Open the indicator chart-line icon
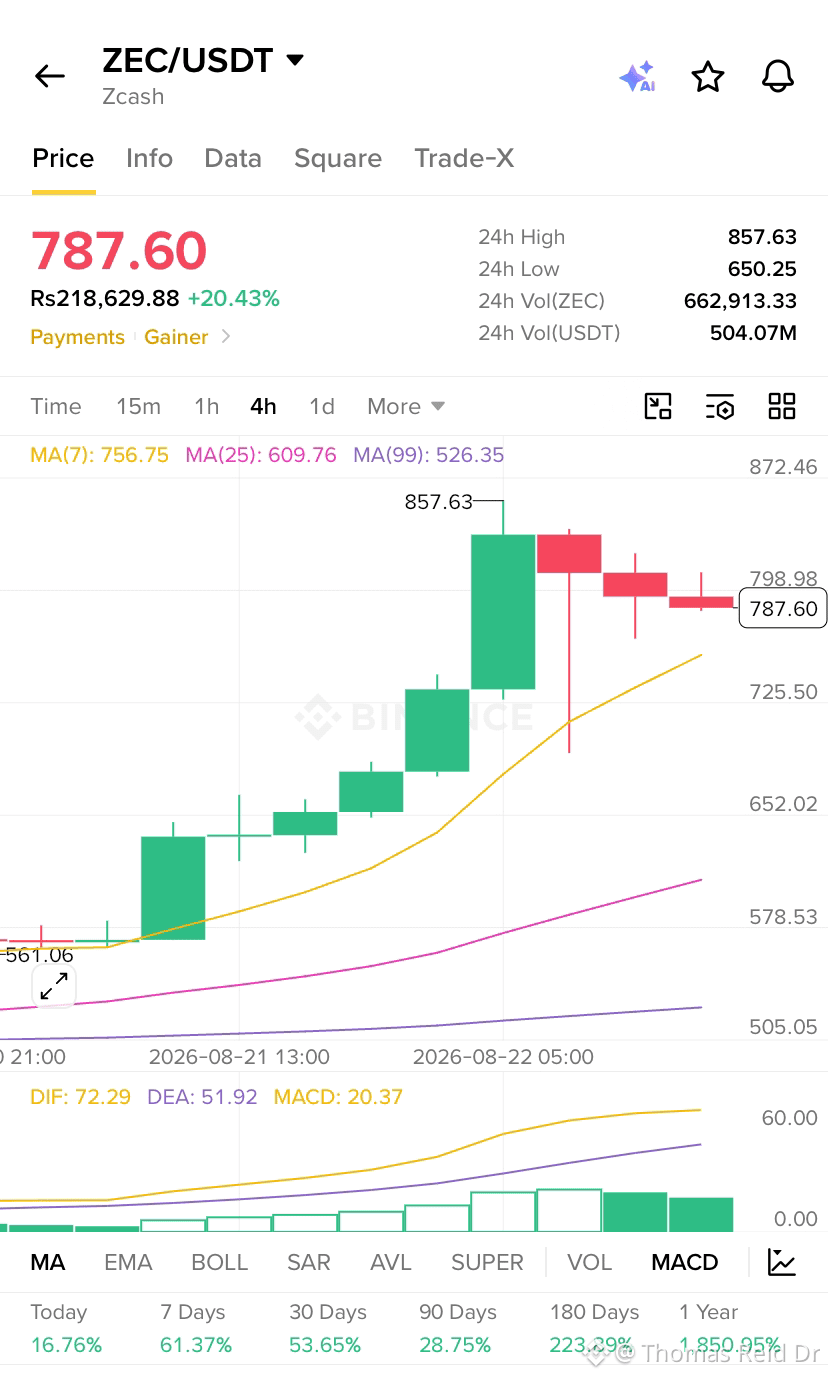Viewport: 828px width, 1378px height. (x=782, y=1262)
